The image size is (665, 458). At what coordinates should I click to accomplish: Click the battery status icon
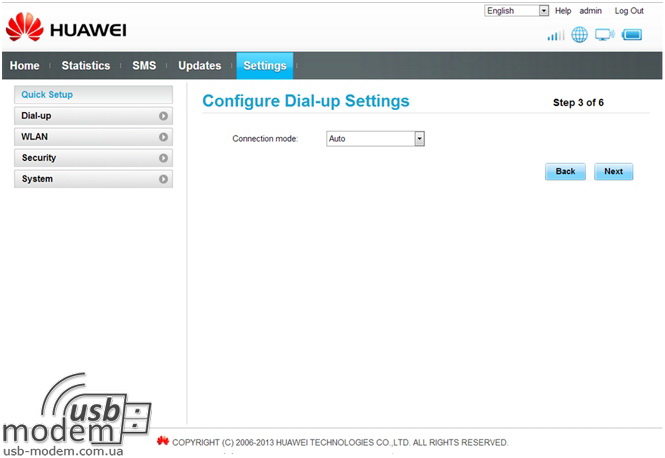(x=632, y=35)
